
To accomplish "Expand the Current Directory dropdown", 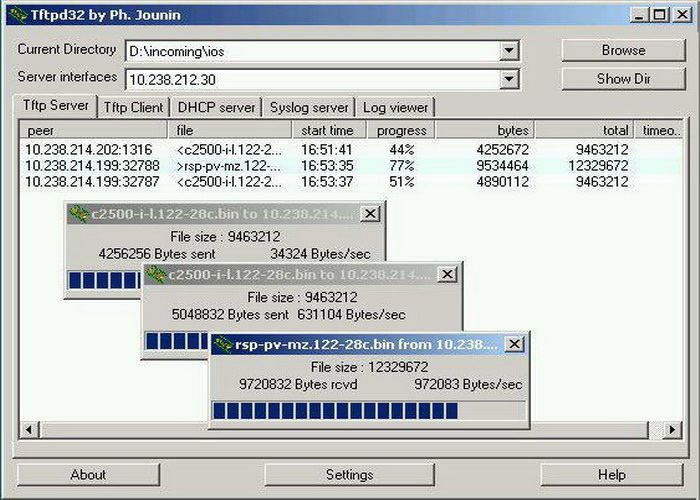I will point(508,51).
